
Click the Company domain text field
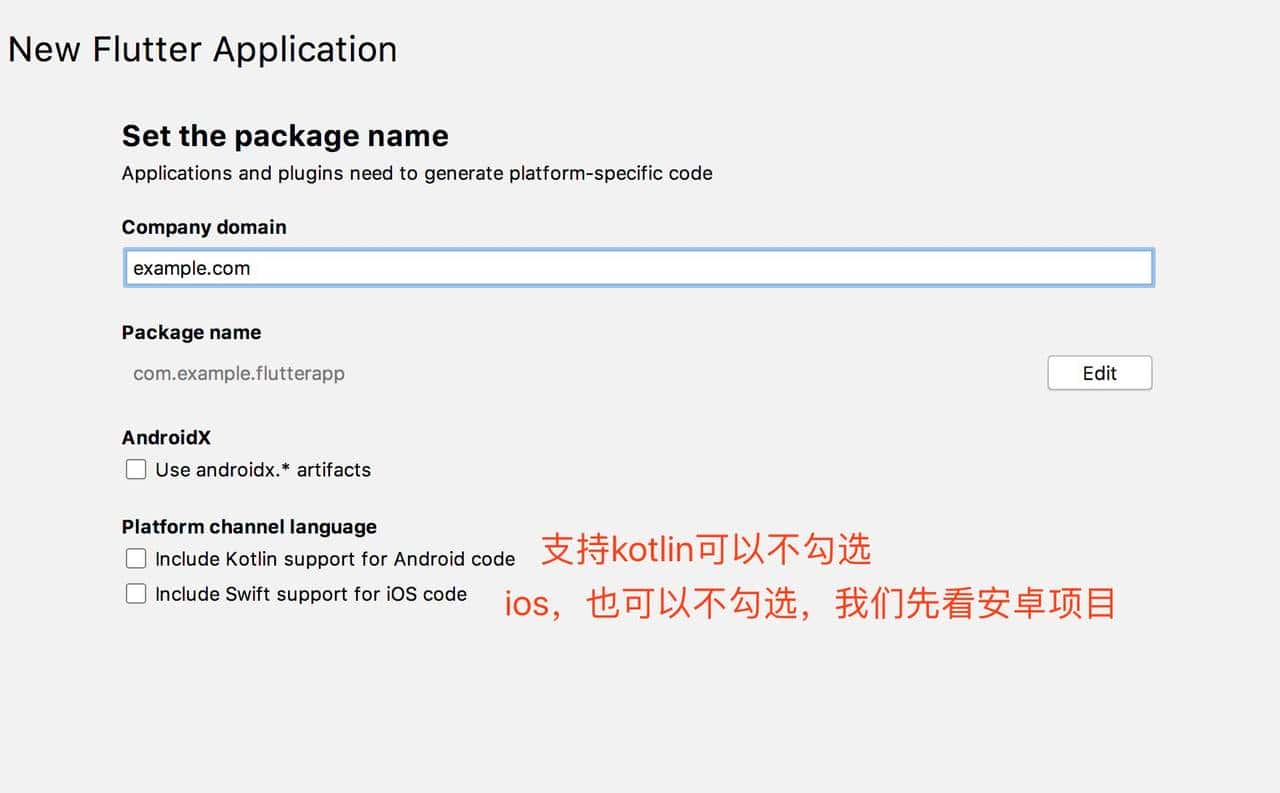pyautogui.click(x=638, y=268)
